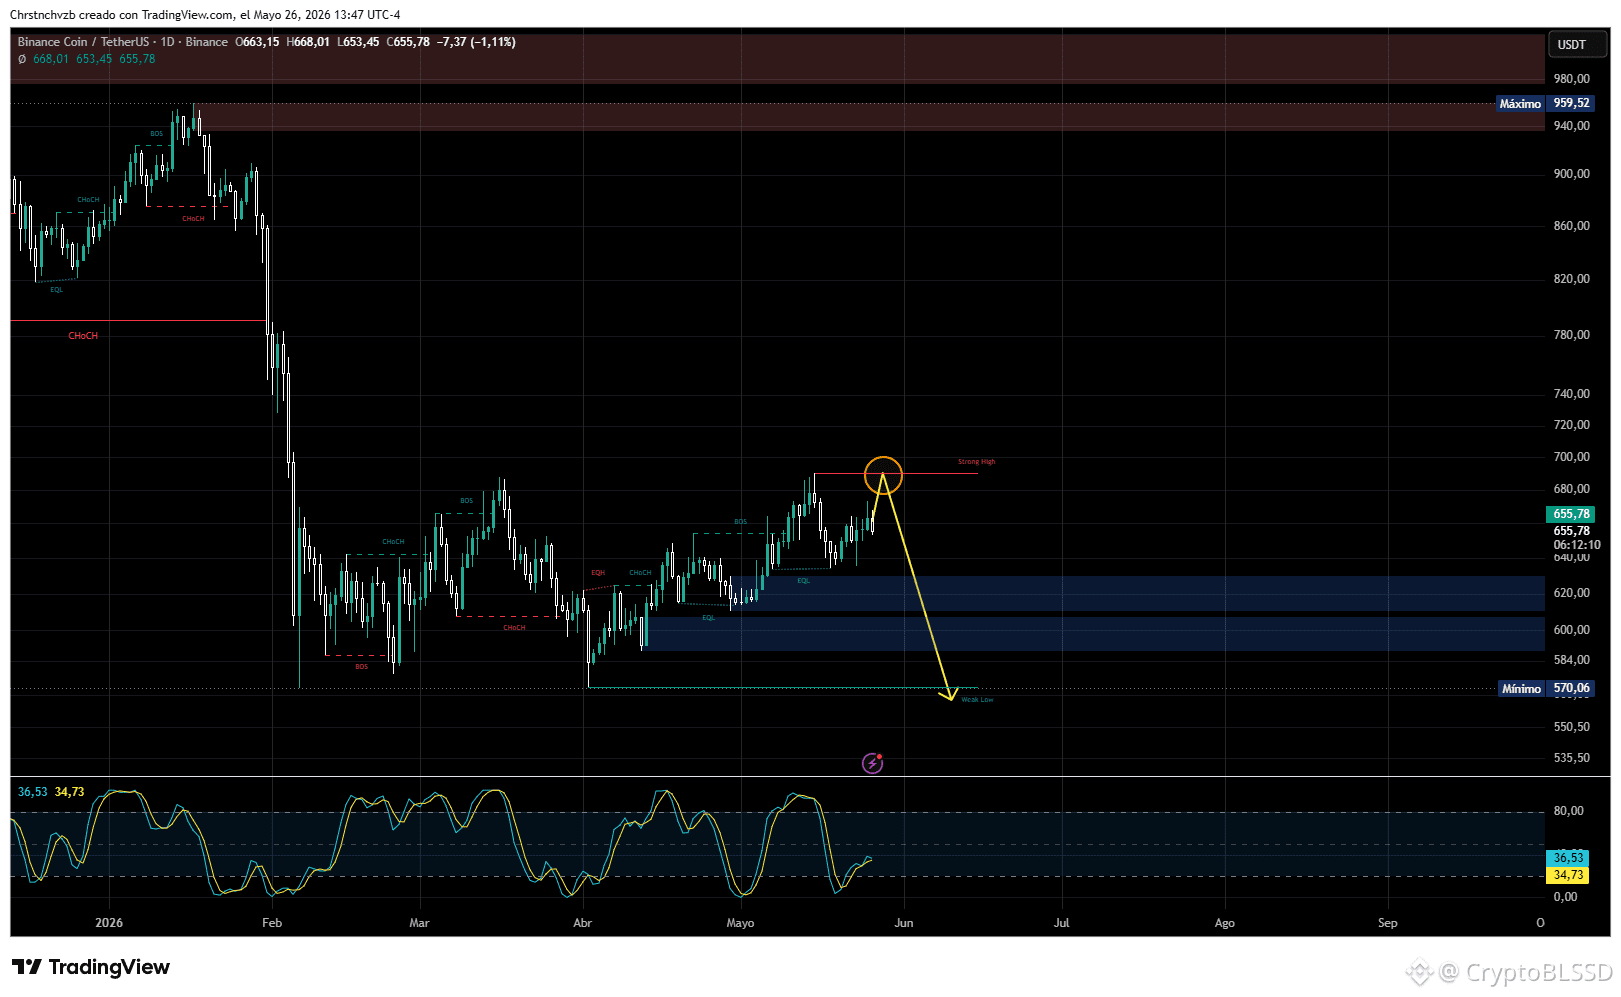
Task: Click the green 655,78 current price tag
Action: [1571, 514]
